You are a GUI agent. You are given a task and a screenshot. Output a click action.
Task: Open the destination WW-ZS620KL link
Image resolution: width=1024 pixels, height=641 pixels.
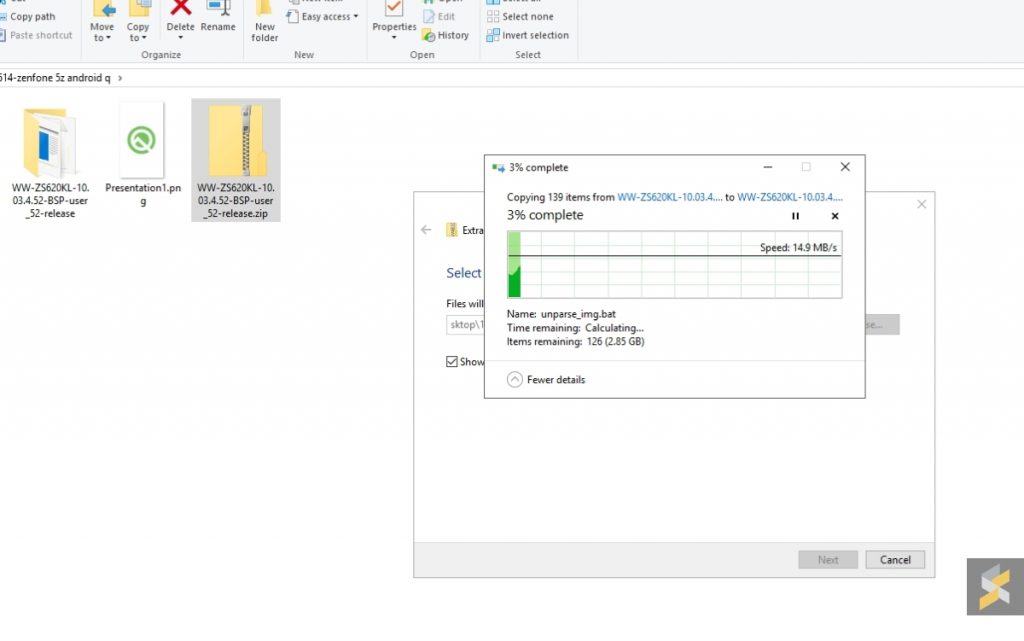pyautogui.click(x=790, y=197)
